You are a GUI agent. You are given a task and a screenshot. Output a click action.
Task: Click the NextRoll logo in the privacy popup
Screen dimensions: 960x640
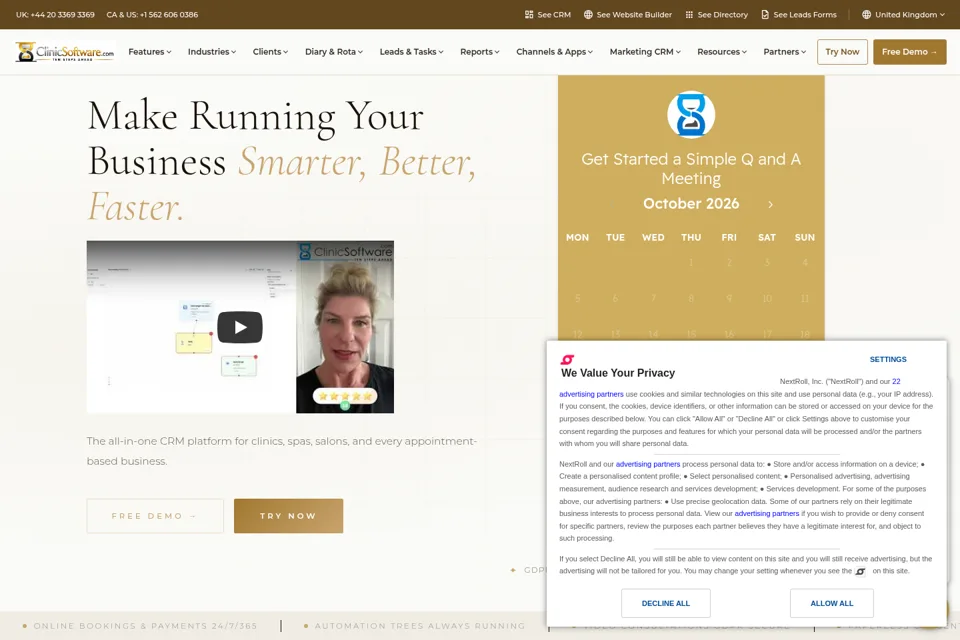click(x=568, y=360)
